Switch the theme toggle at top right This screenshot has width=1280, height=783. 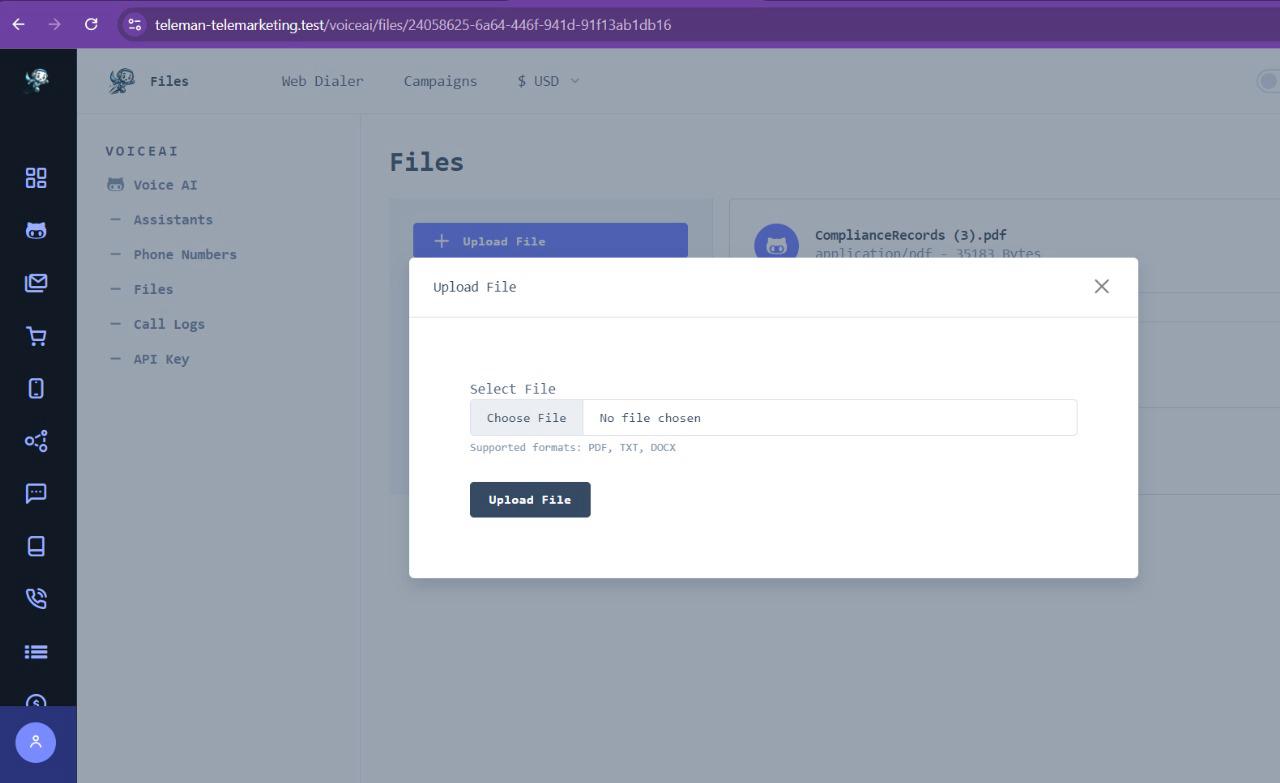click(x=1269, y=81)
